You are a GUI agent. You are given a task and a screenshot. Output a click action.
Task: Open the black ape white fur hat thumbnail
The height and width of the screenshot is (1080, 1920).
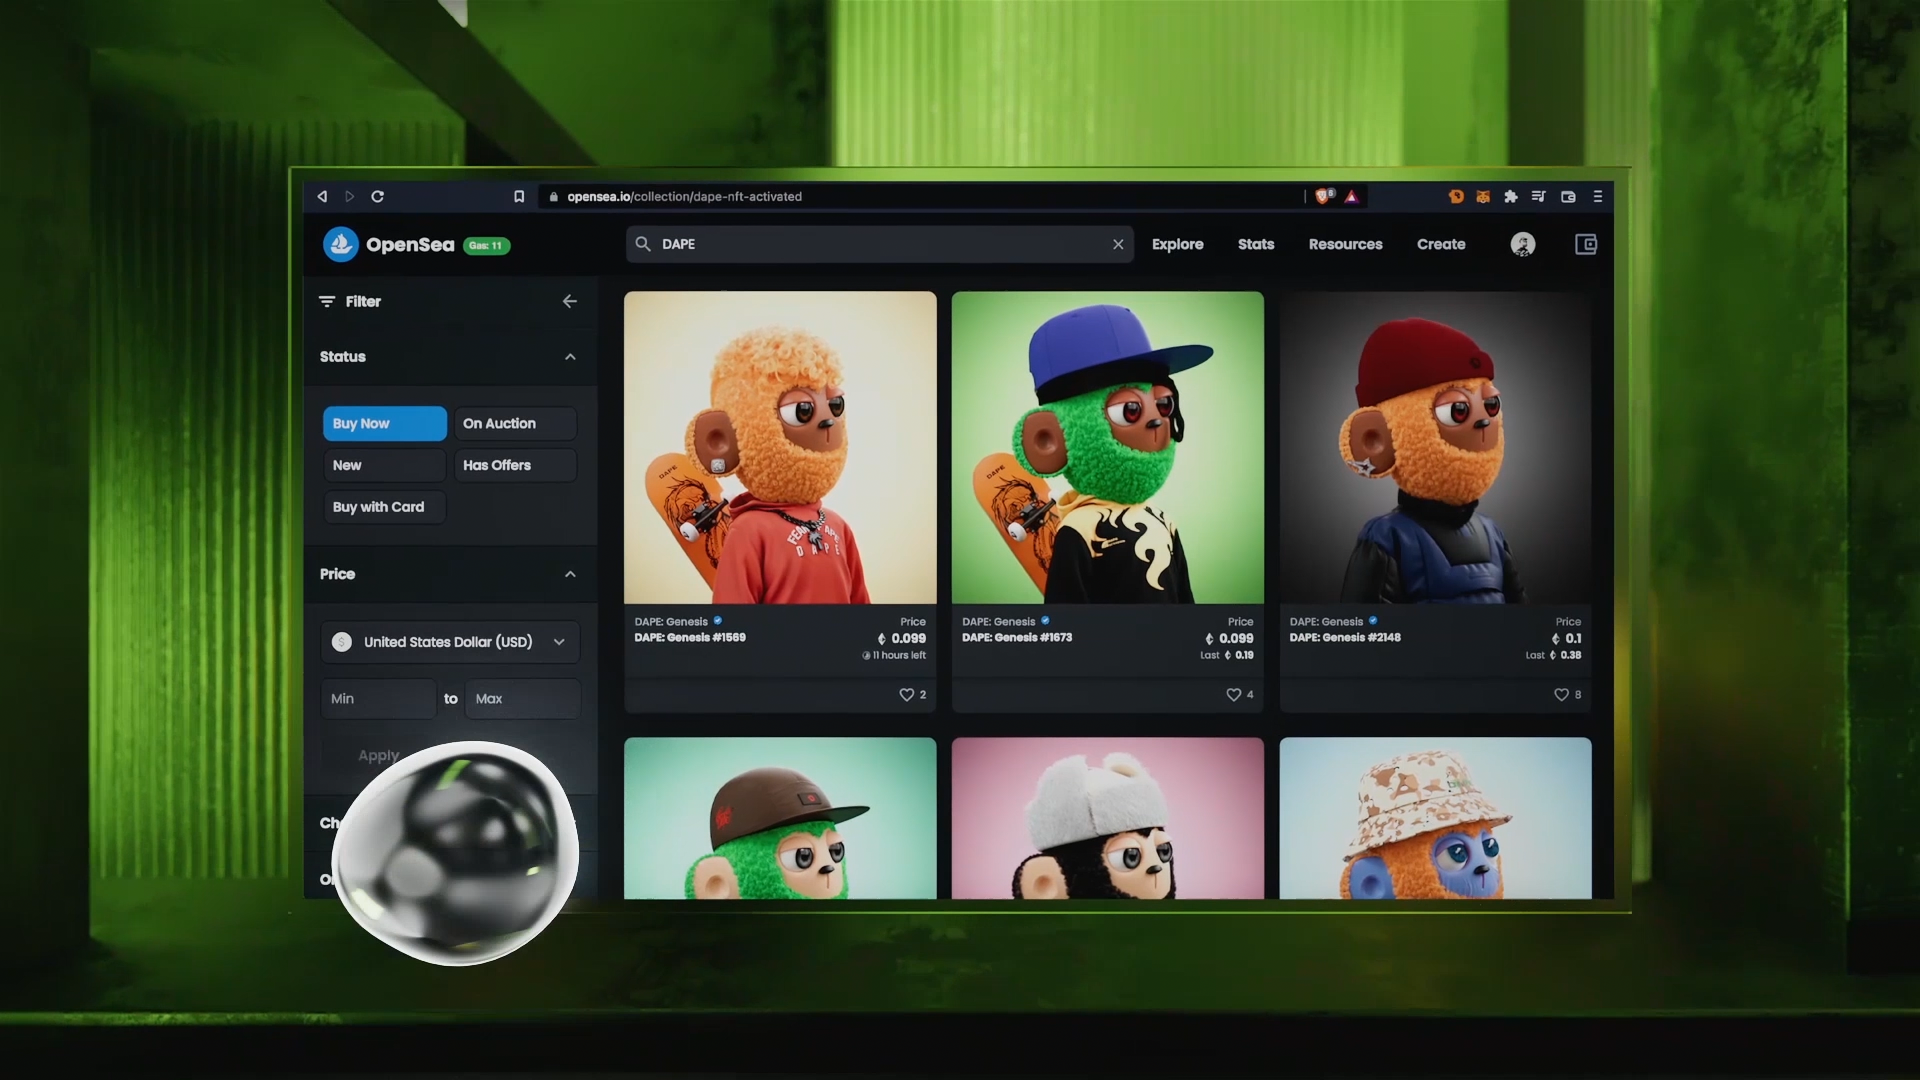[x=1108, y=818]
